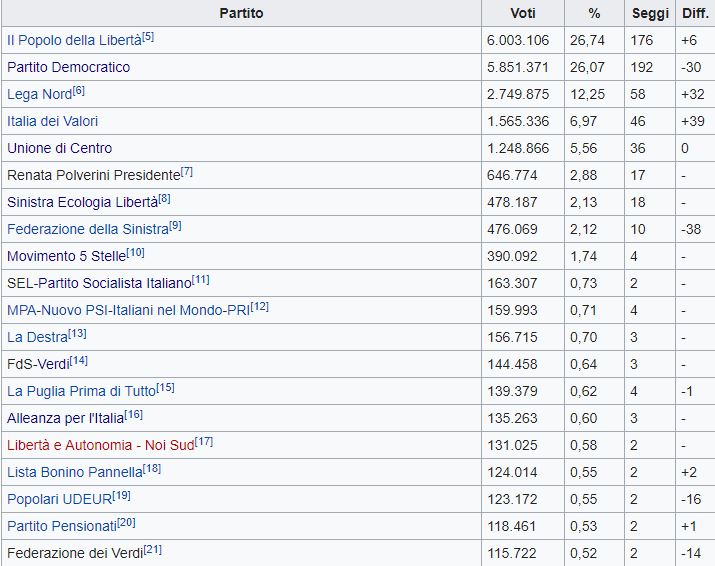
Task: Select the Partito column header cell
Action: [x=240, y=13]
